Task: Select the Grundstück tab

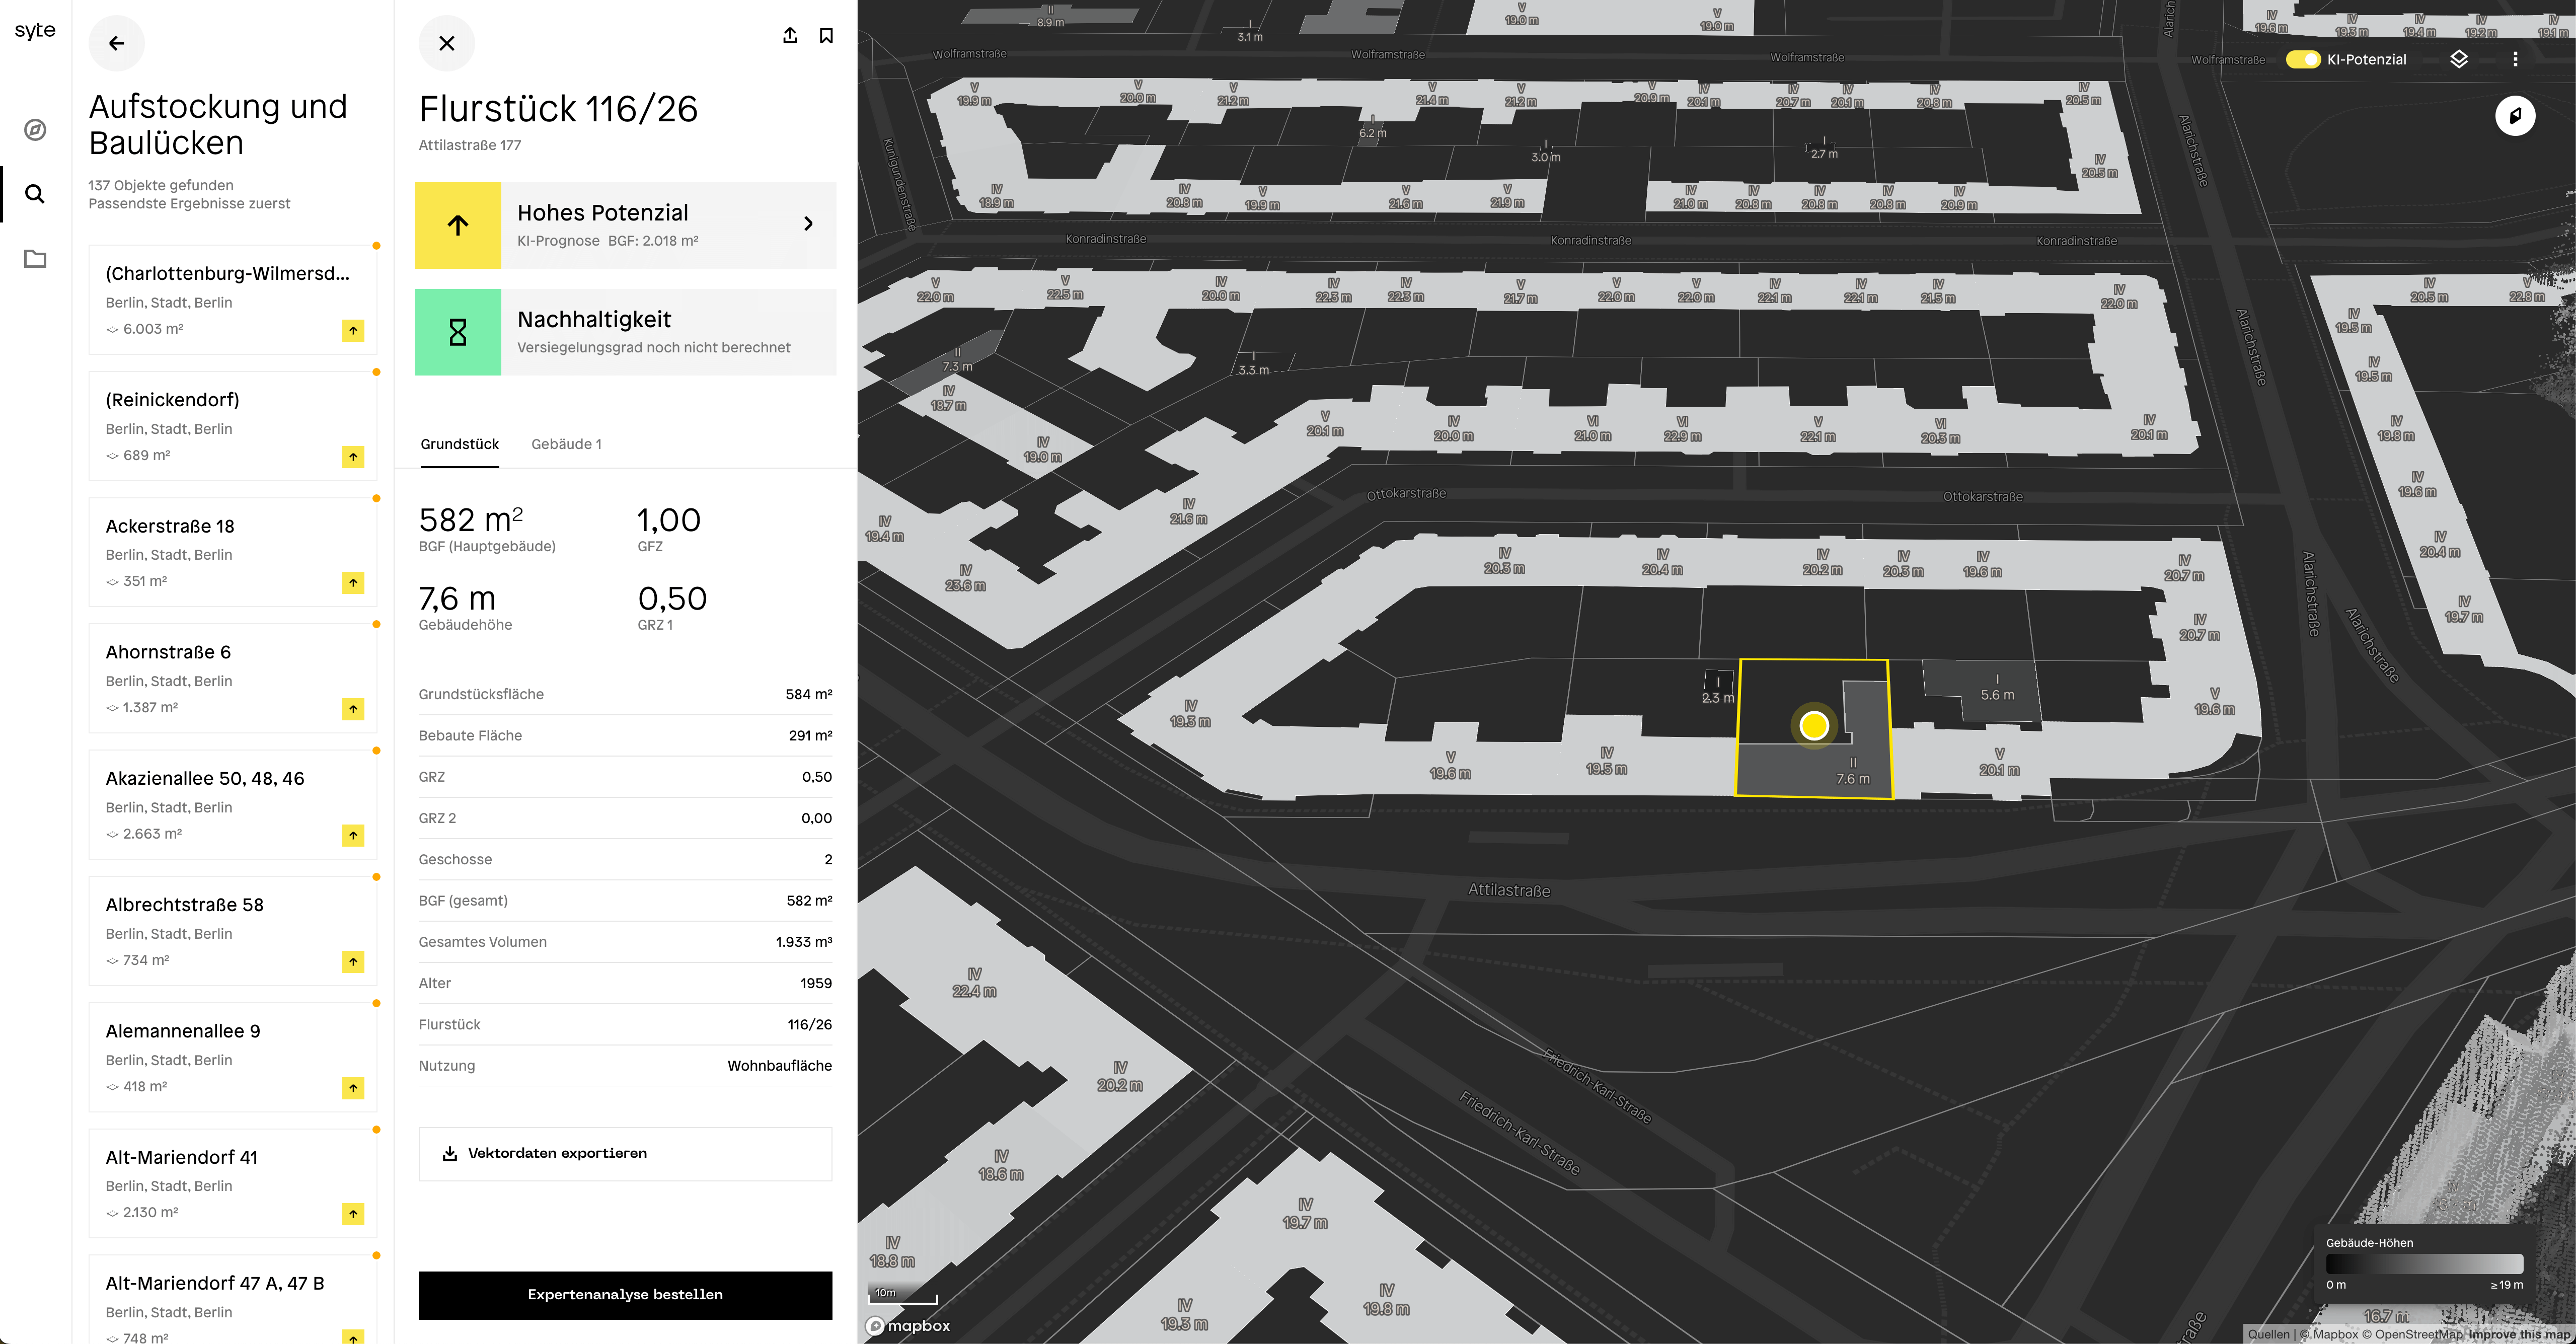Action: (x=459, y=444)
